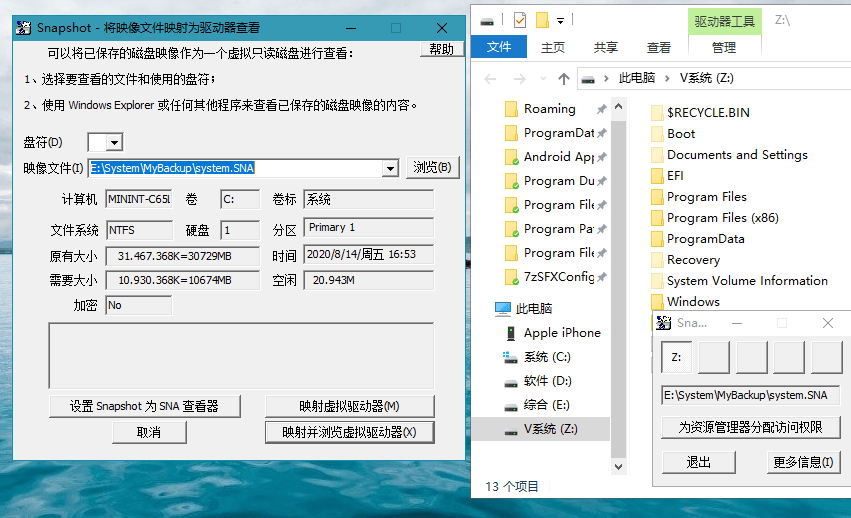The image size is (851, 518).
Task: Open the $RECYCLE.BIN folder
Action: pyautogui.click(x=707, y=113)
